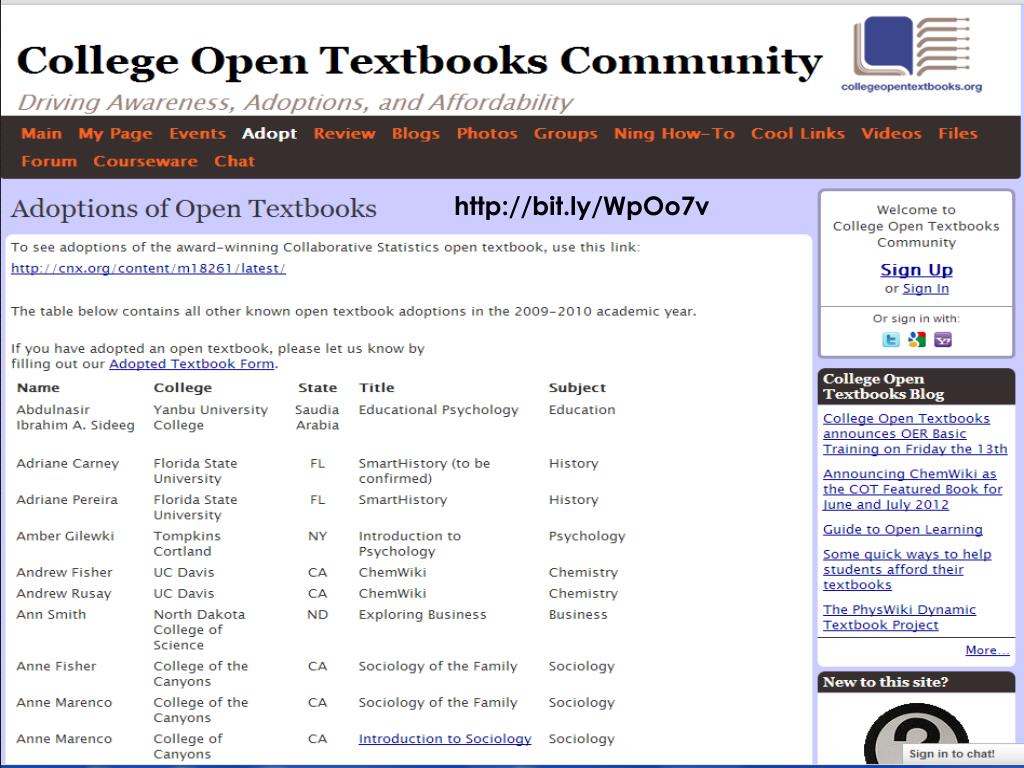Viewport: 1024px width, 768px height.
Task: Click the Adoptions of Open Textbooks heading
Action: pyautogui.click(x=193, y=209)
